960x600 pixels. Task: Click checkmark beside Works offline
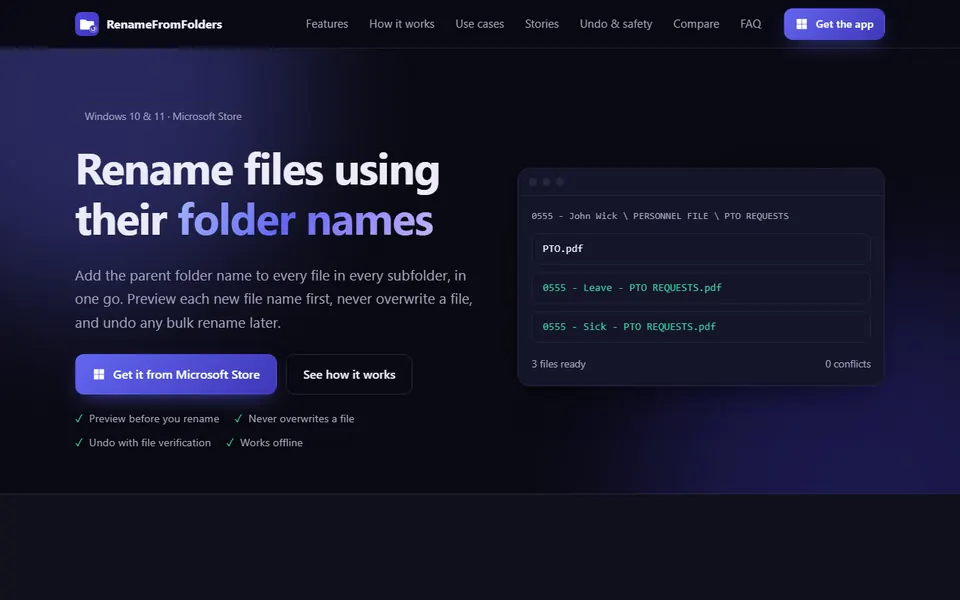pyautogui.click(x=230, y=443)
